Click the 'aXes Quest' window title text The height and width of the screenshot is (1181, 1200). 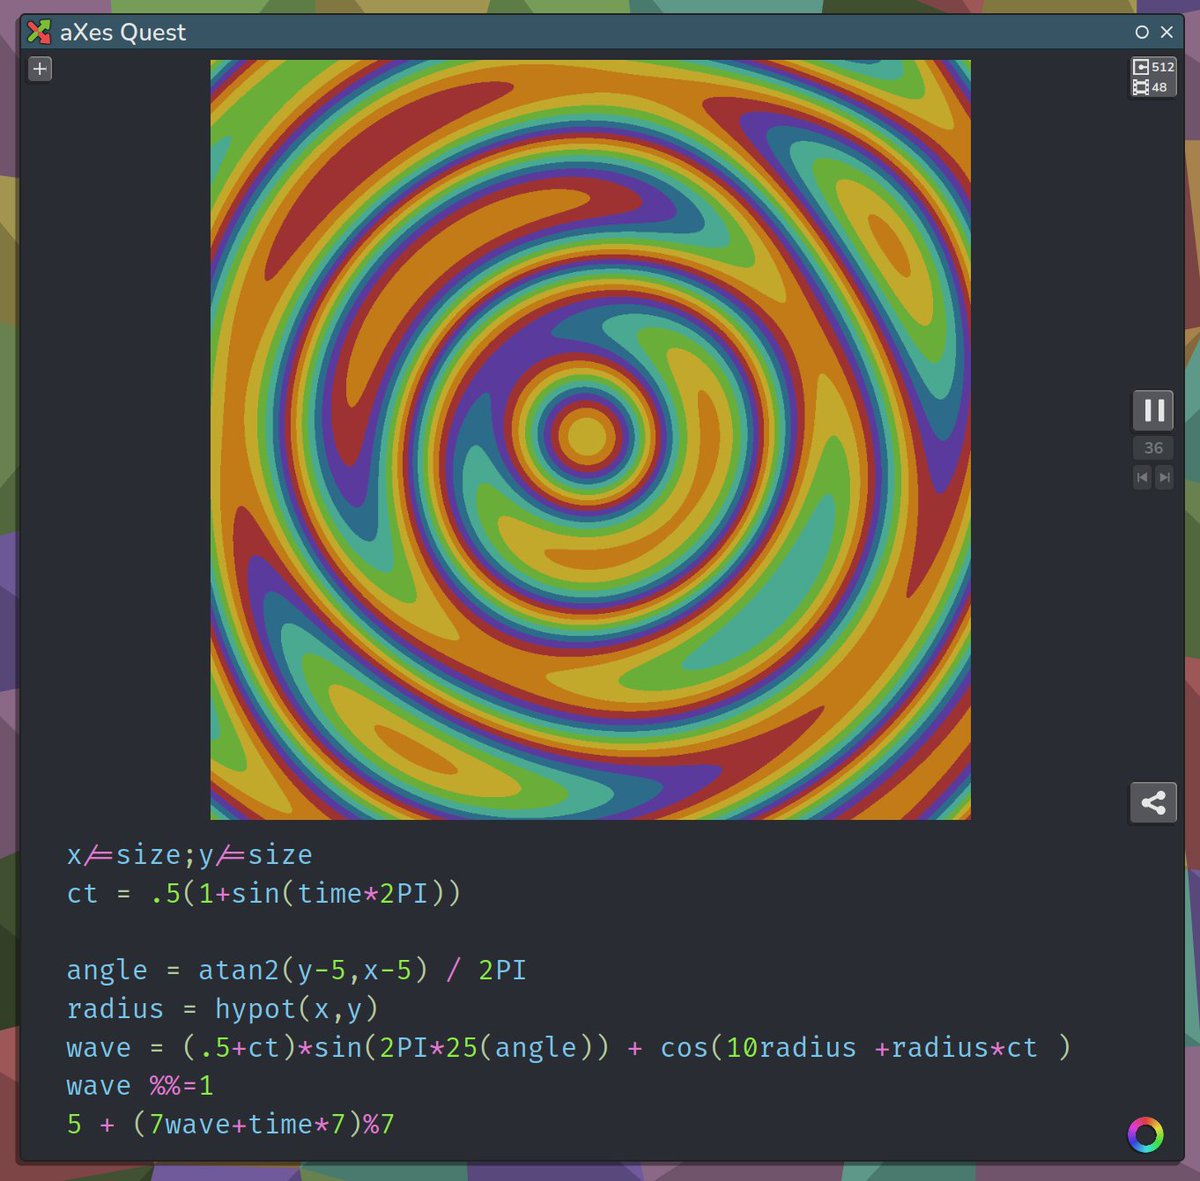123,32
